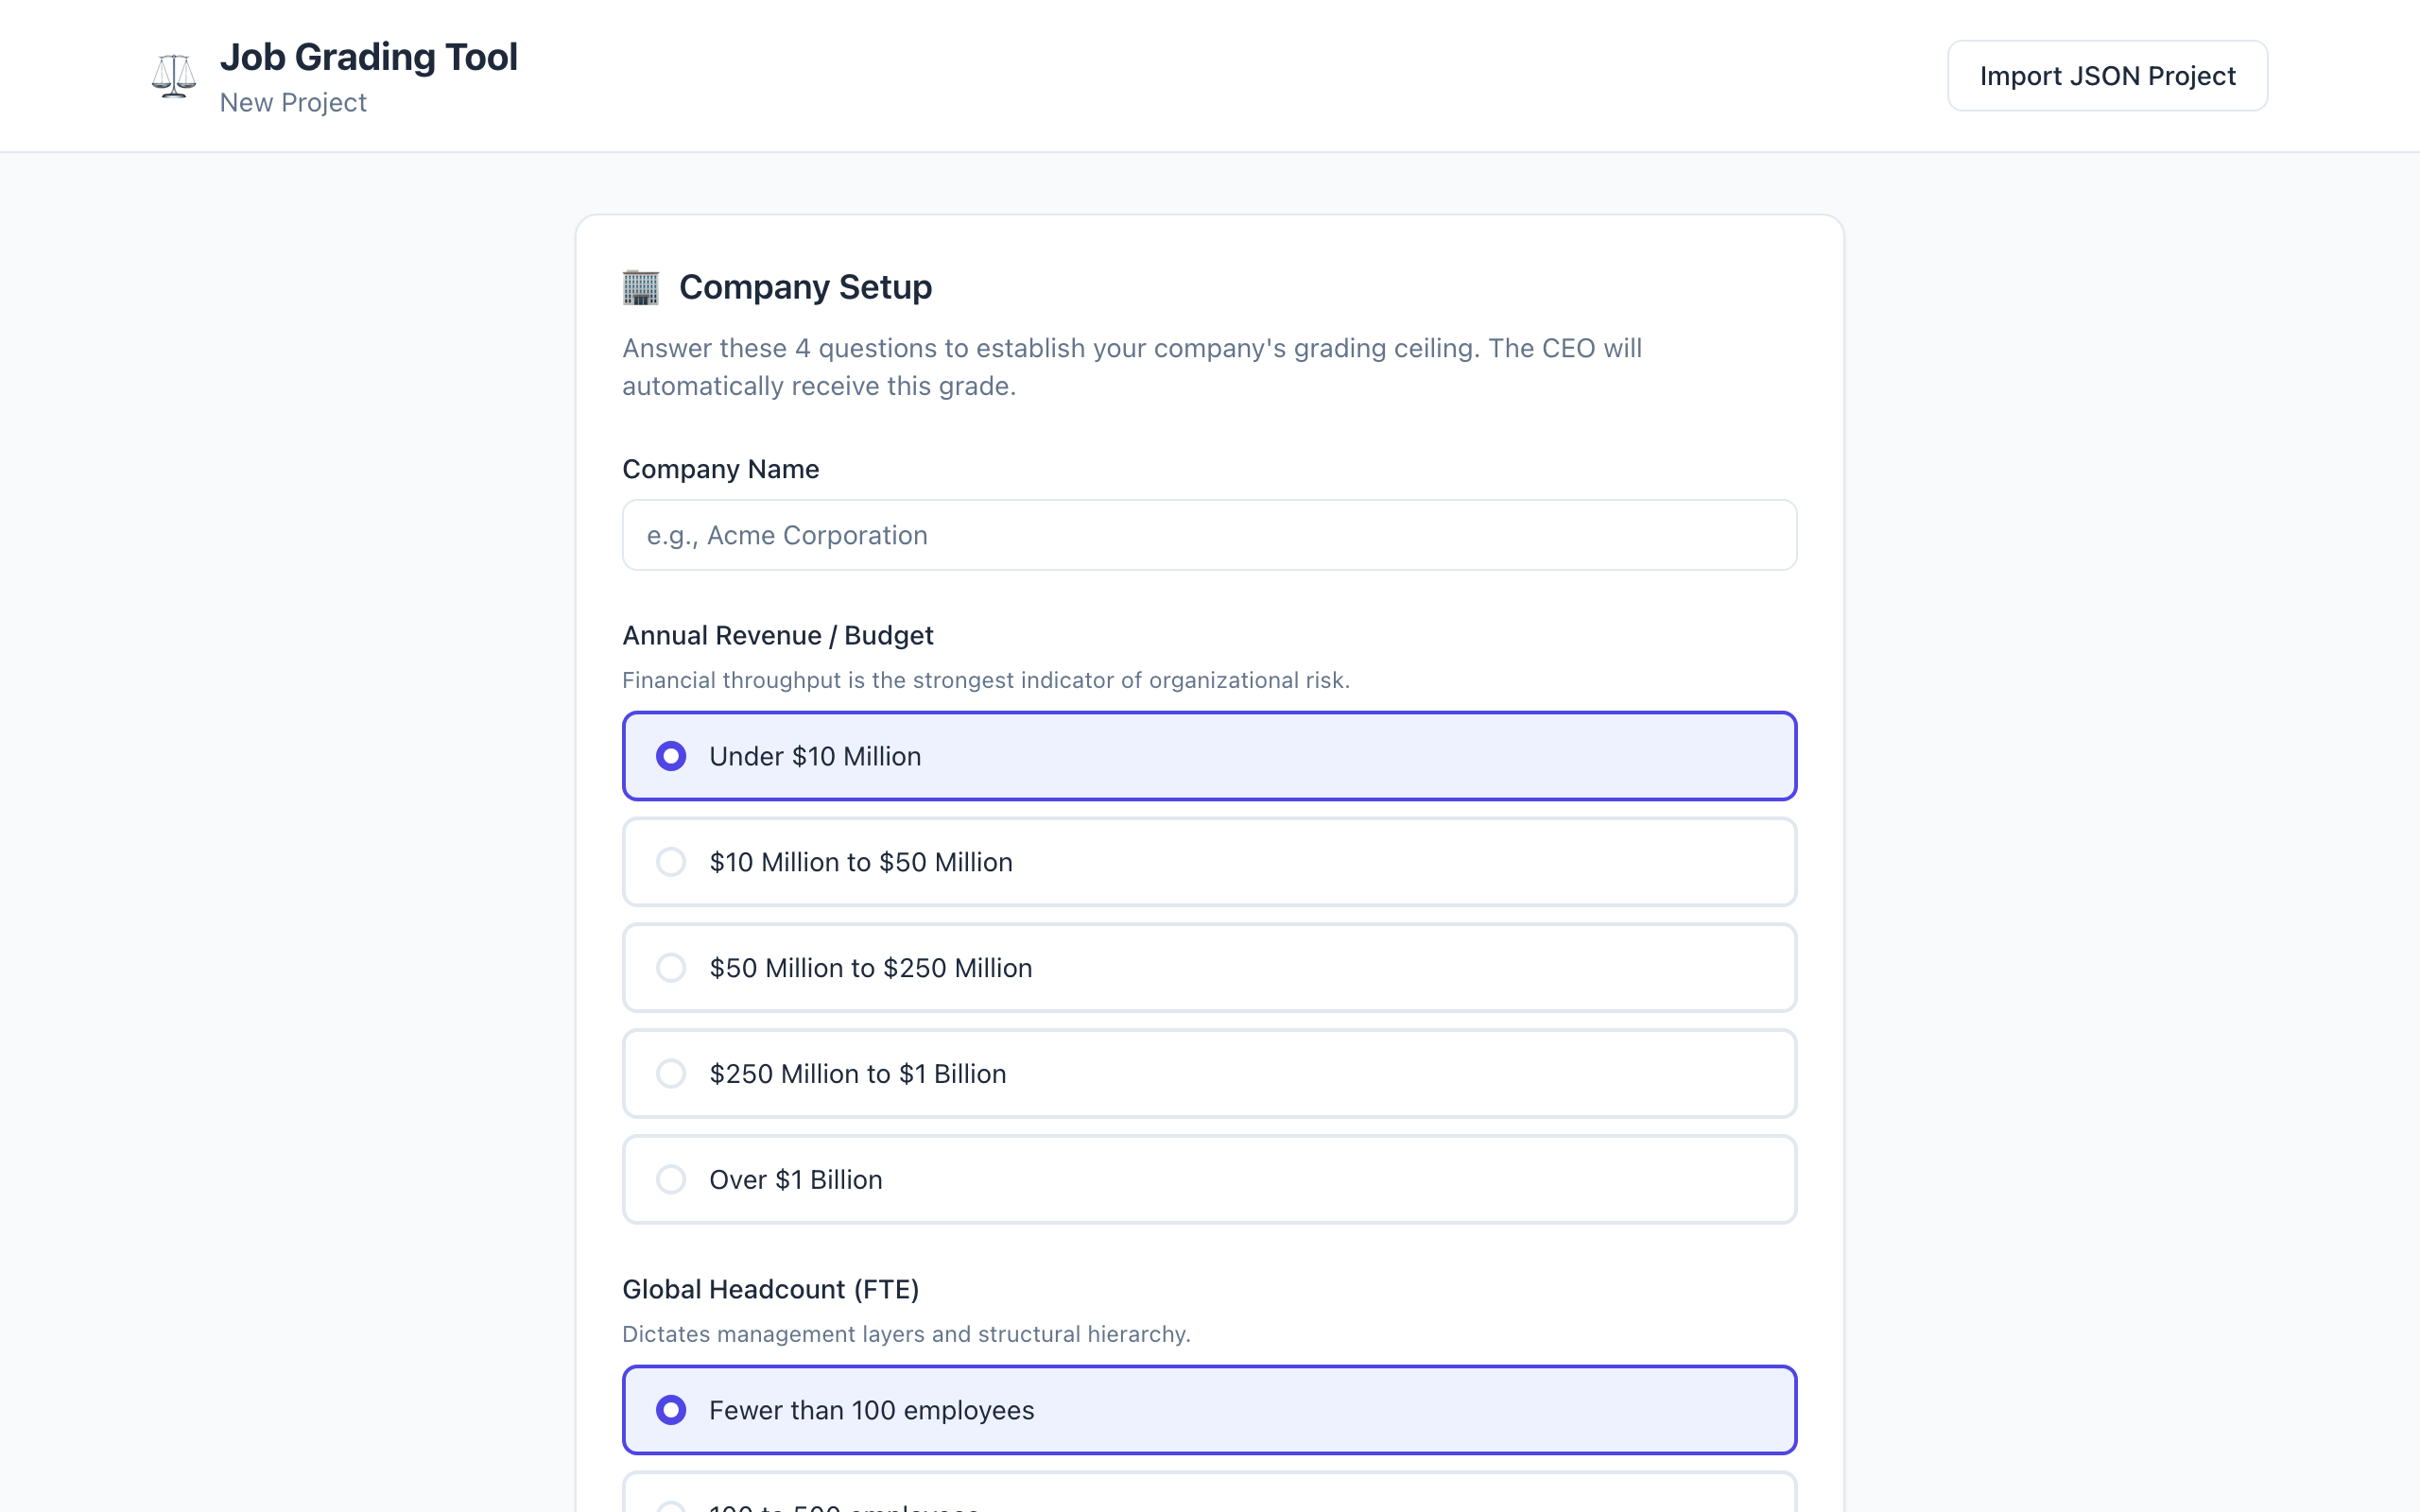Viewport: 2420px width, 1512px height.
Task: Click the Global Headcount (FTE) label
Action: pyautogui.click(x=770, y=1290)
